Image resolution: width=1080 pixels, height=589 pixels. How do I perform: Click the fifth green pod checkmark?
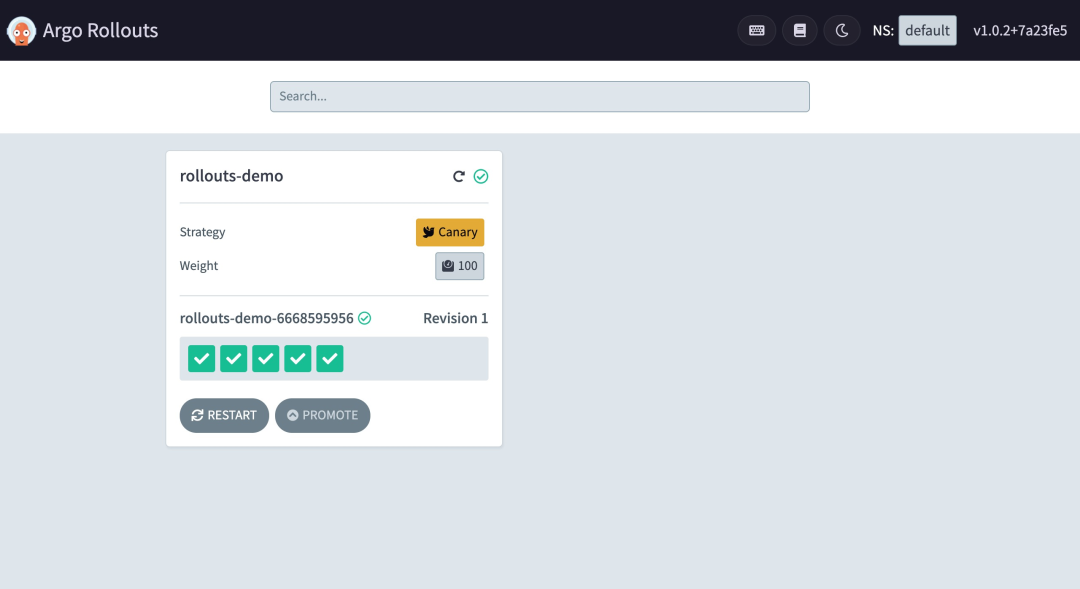click(330, 358)
